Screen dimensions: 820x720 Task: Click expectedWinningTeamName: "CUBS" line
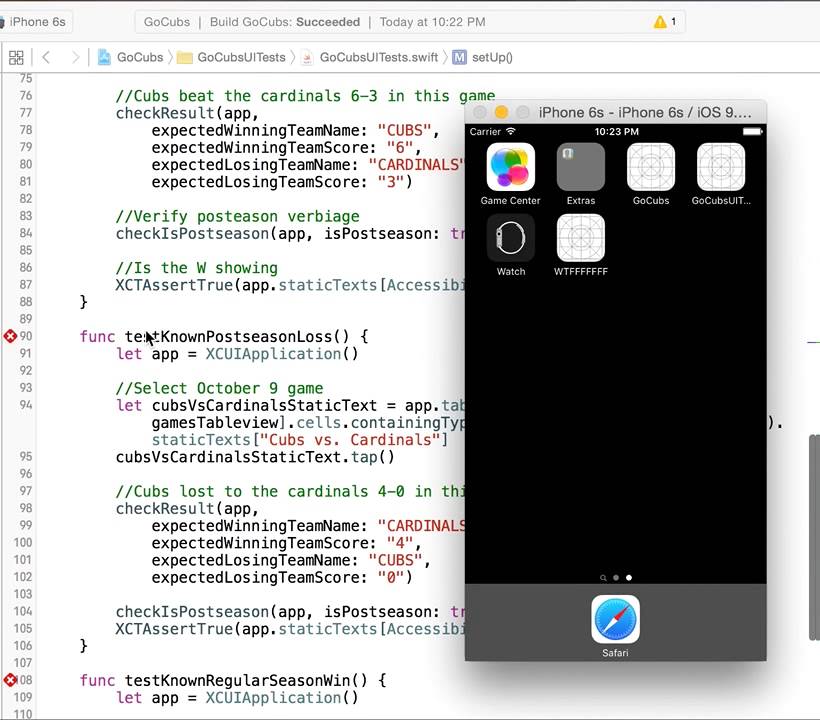(296, 130)
